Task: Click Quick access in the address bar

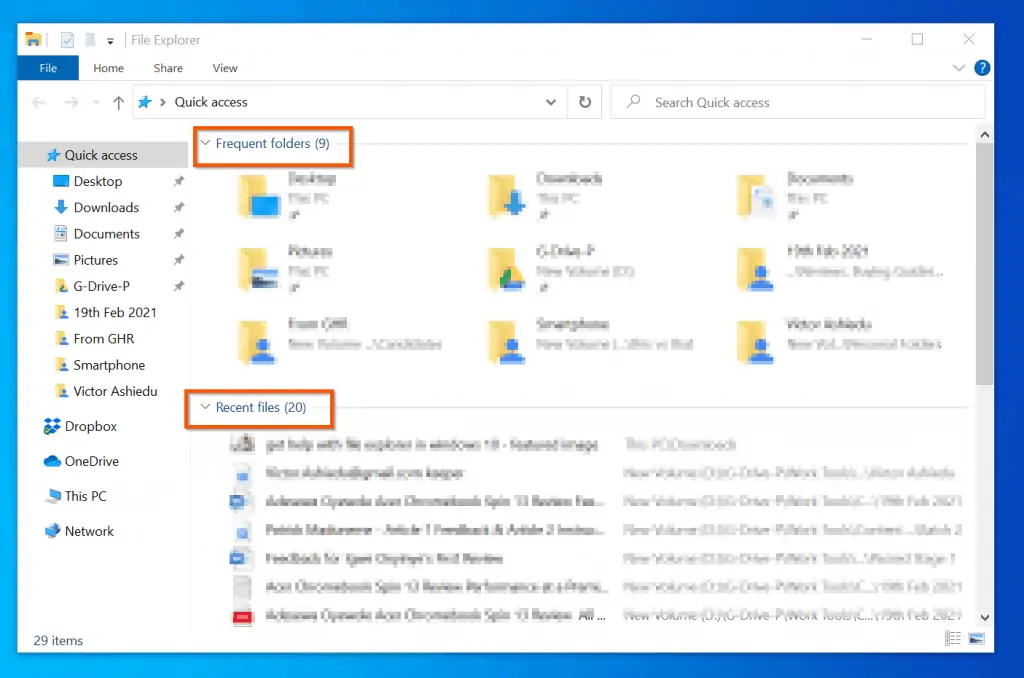Action: point(211,102)
